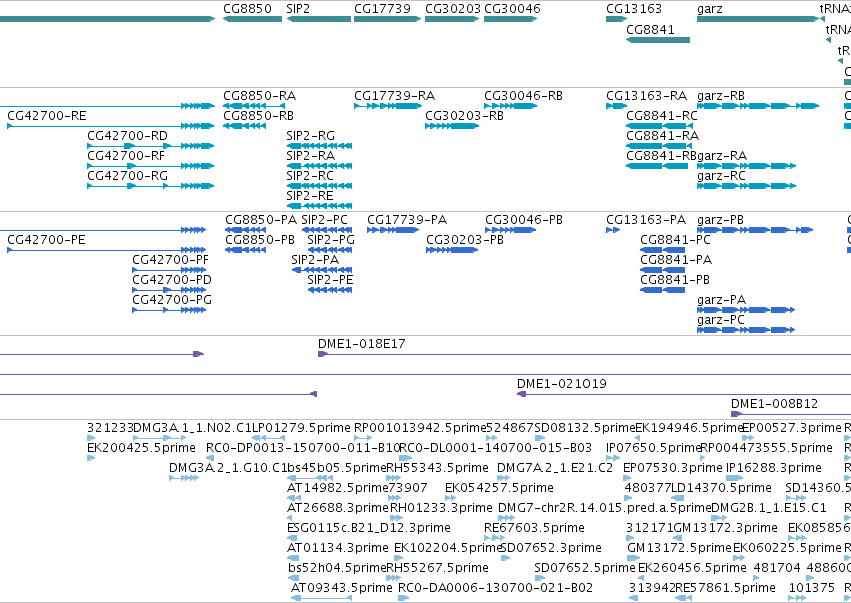The width and height of the screenshot is (851, 603).
Task: Click EST RE67603.5prime
Action: (494, 538)
